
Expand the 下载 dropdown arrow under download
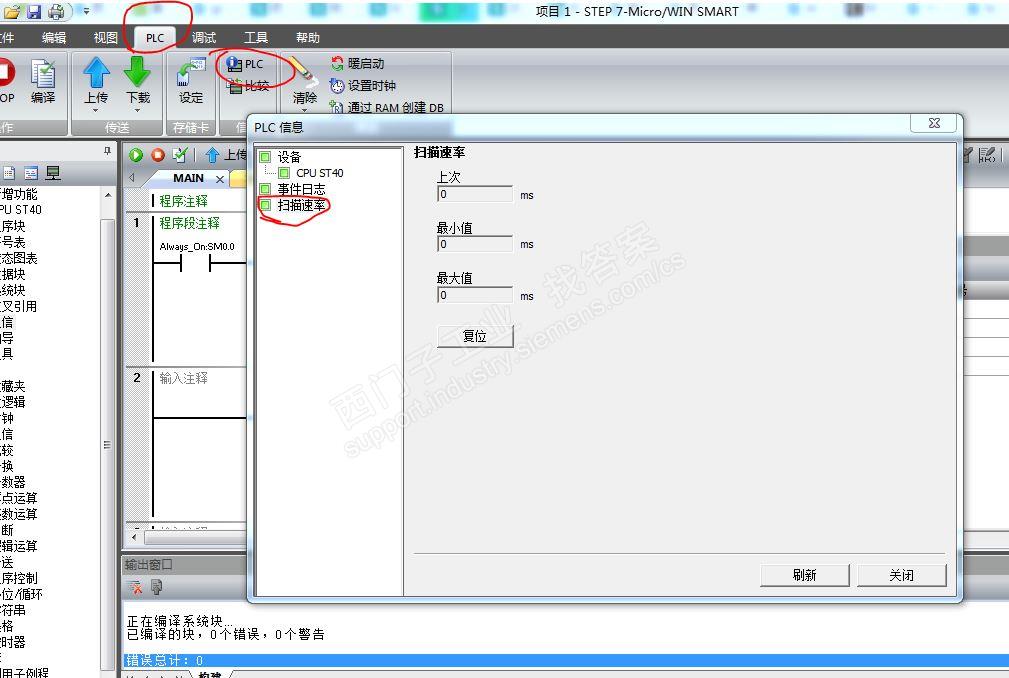(x=137, y=109)
